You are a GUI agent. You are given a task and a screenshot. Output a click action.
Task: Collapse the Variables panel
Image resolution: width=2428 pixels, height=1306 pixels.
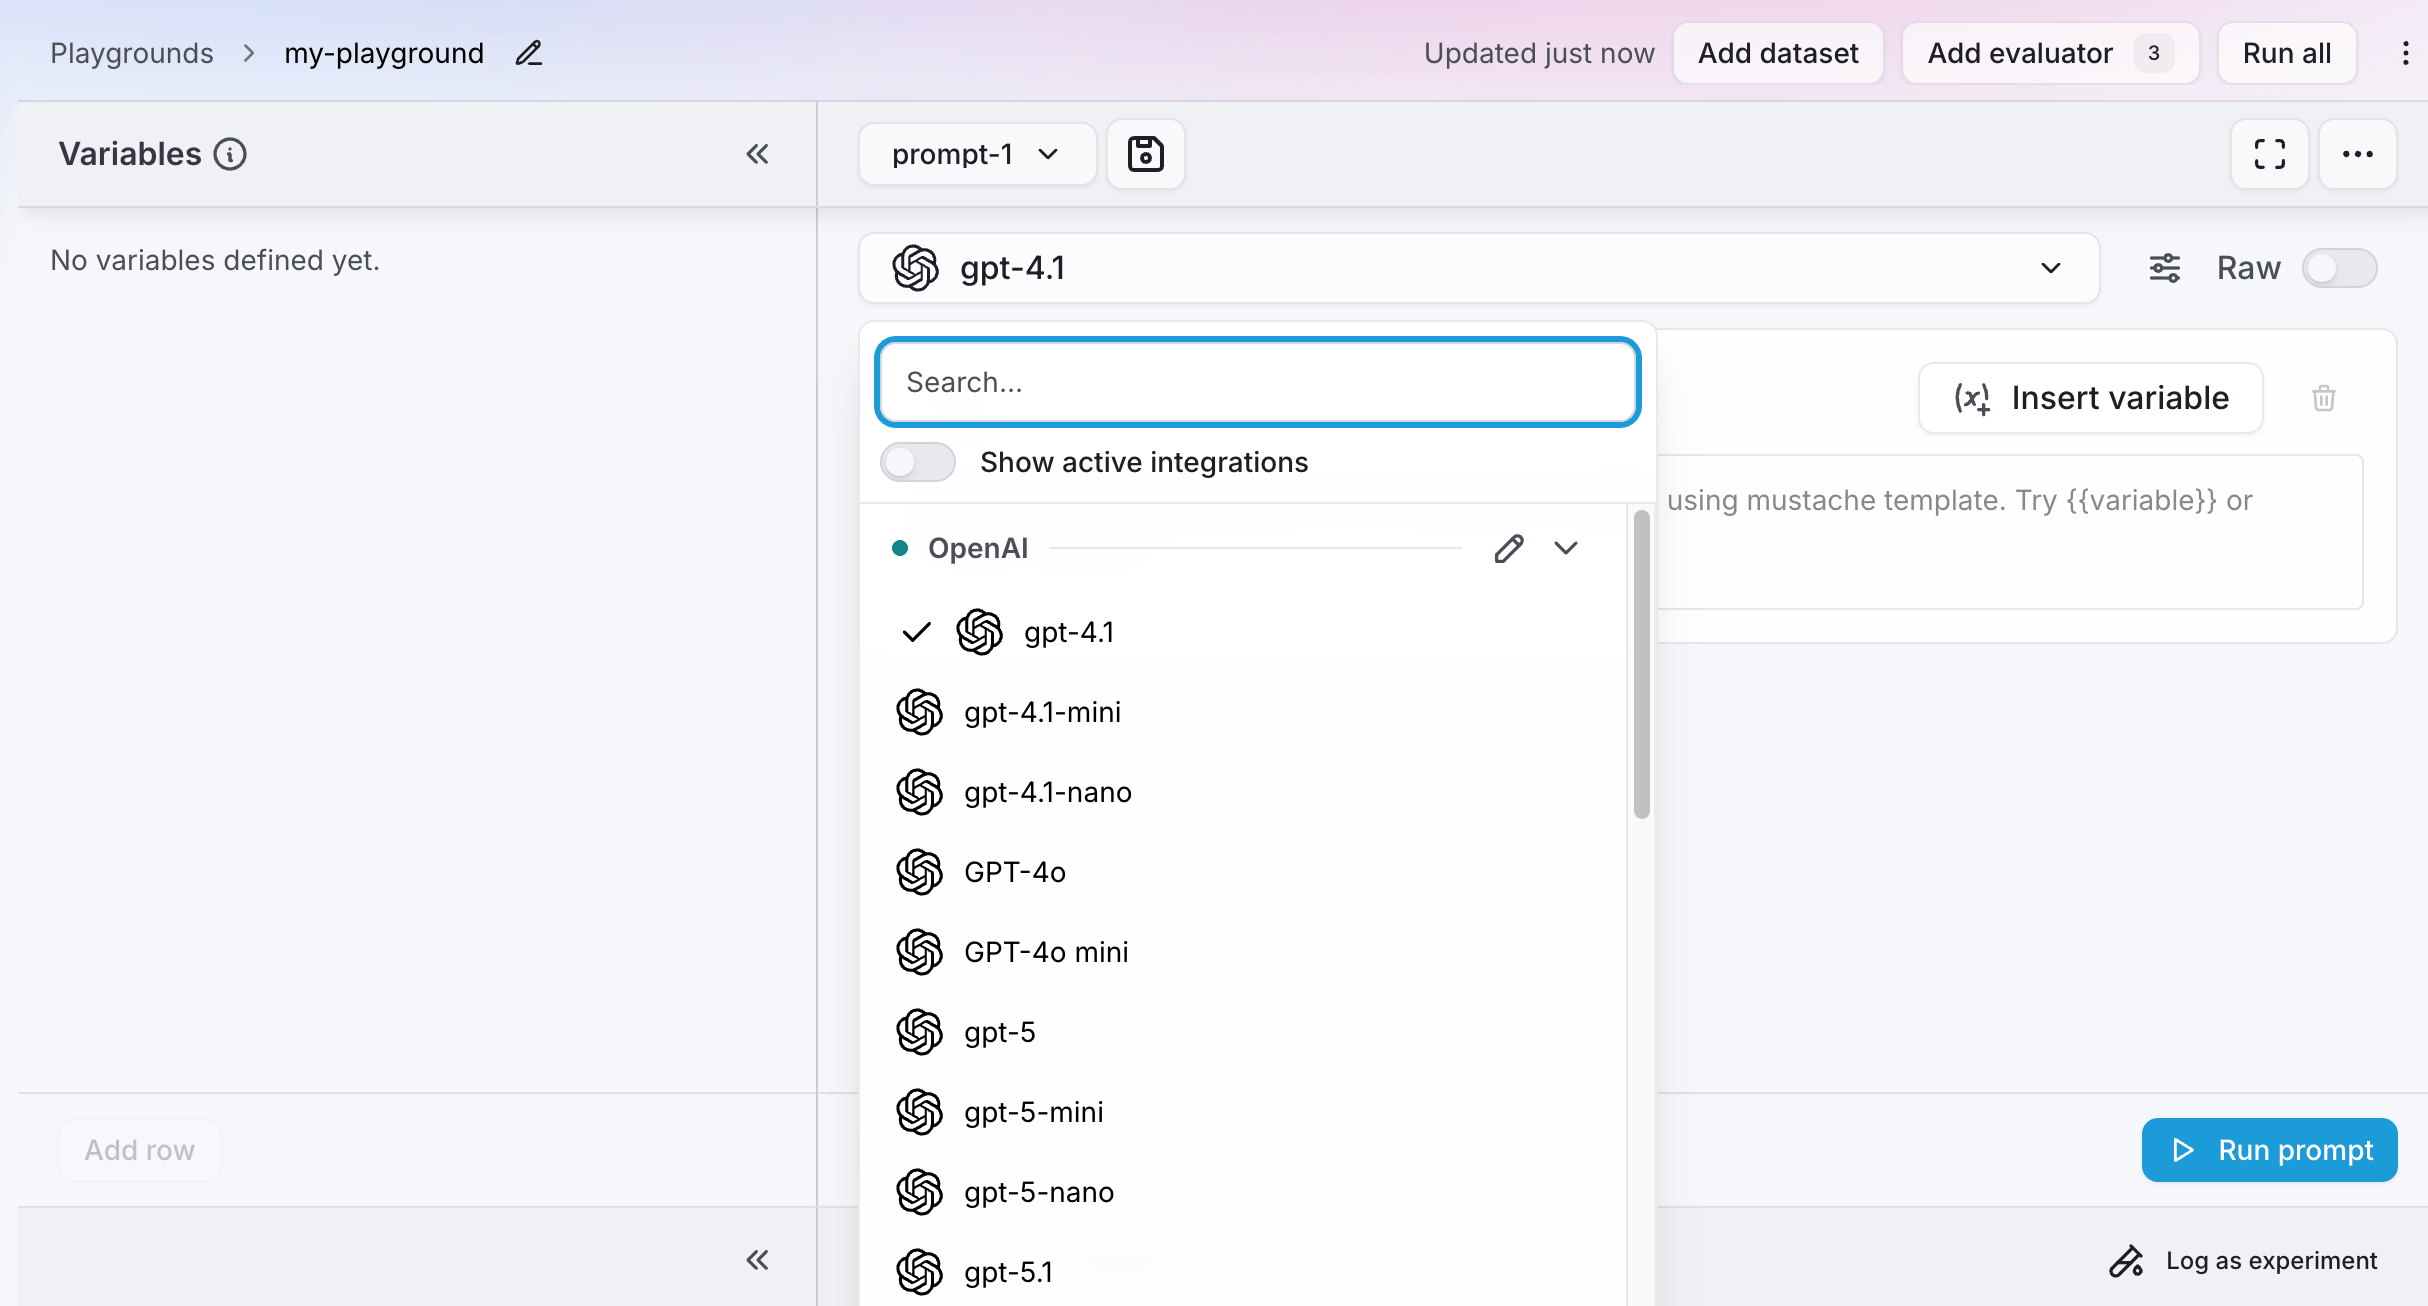[x=757, y=154]
